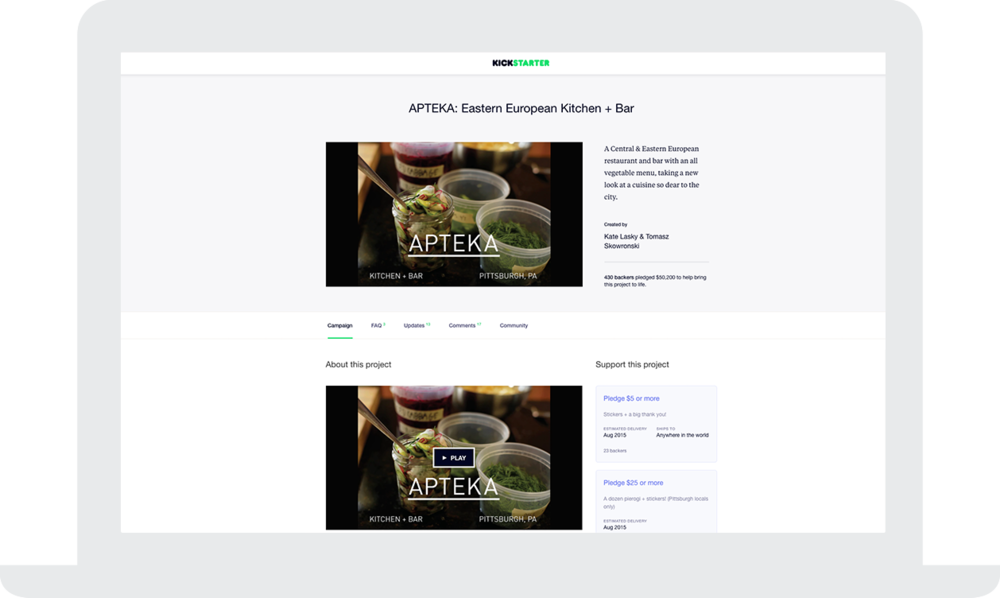Click the Anywhere in the world shipping text
Screen dimensions: 1000x598
[x=682, y=435]
